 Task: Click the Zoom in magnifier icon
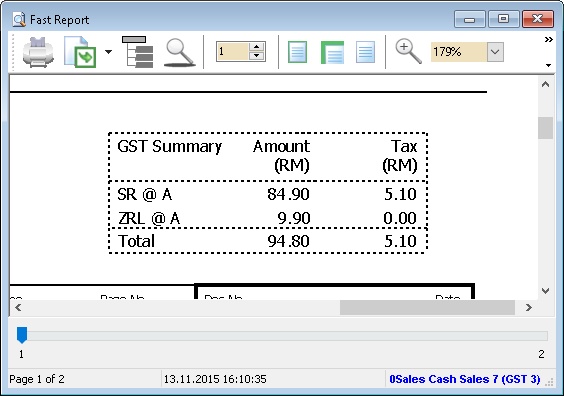point(408,52)
